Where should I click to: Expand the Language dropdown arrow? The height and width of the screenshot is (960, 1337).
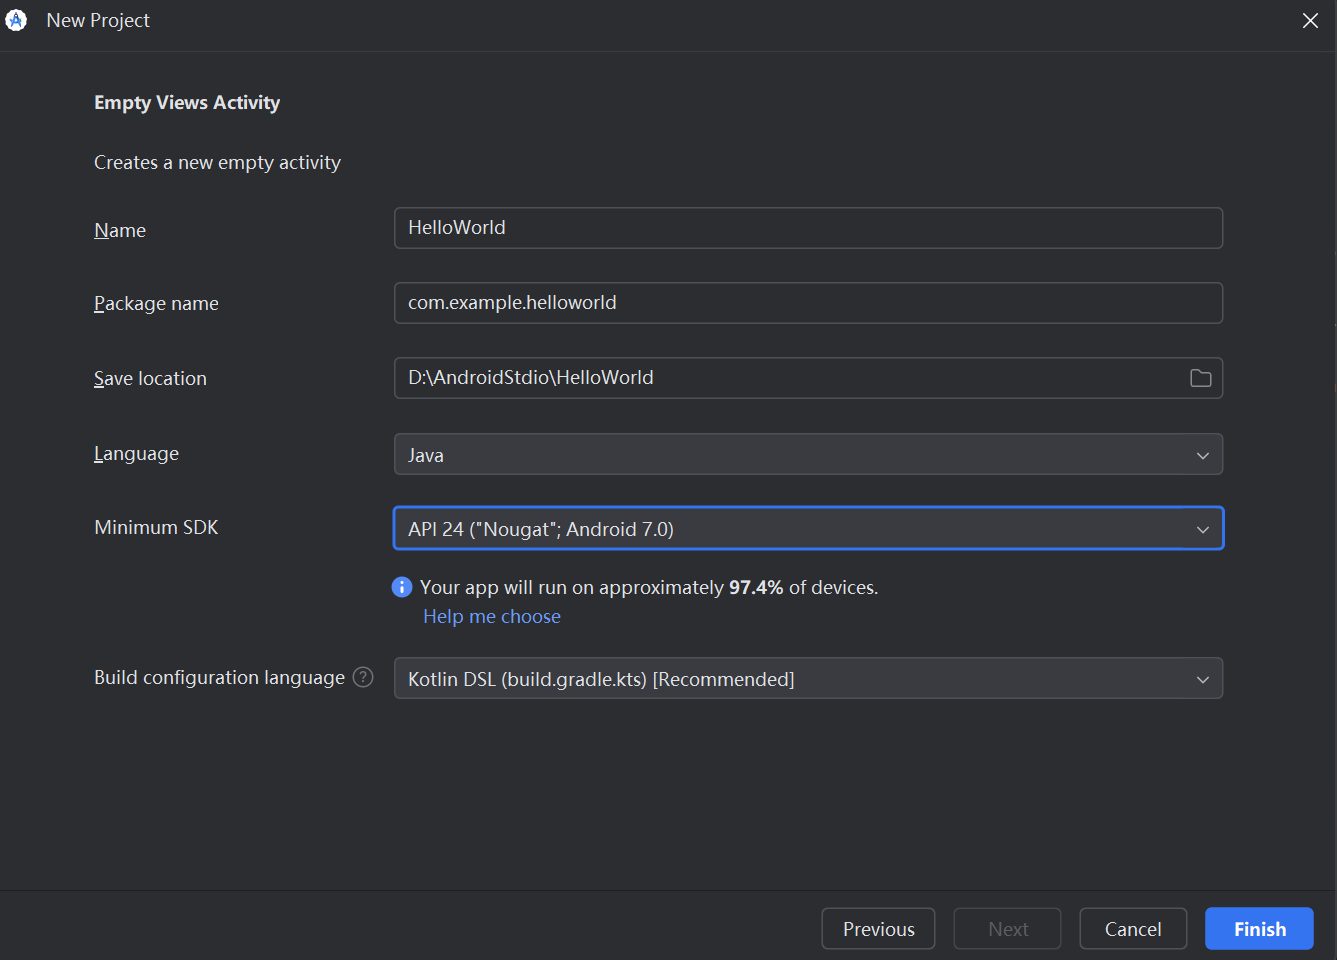click(1202, 455)
